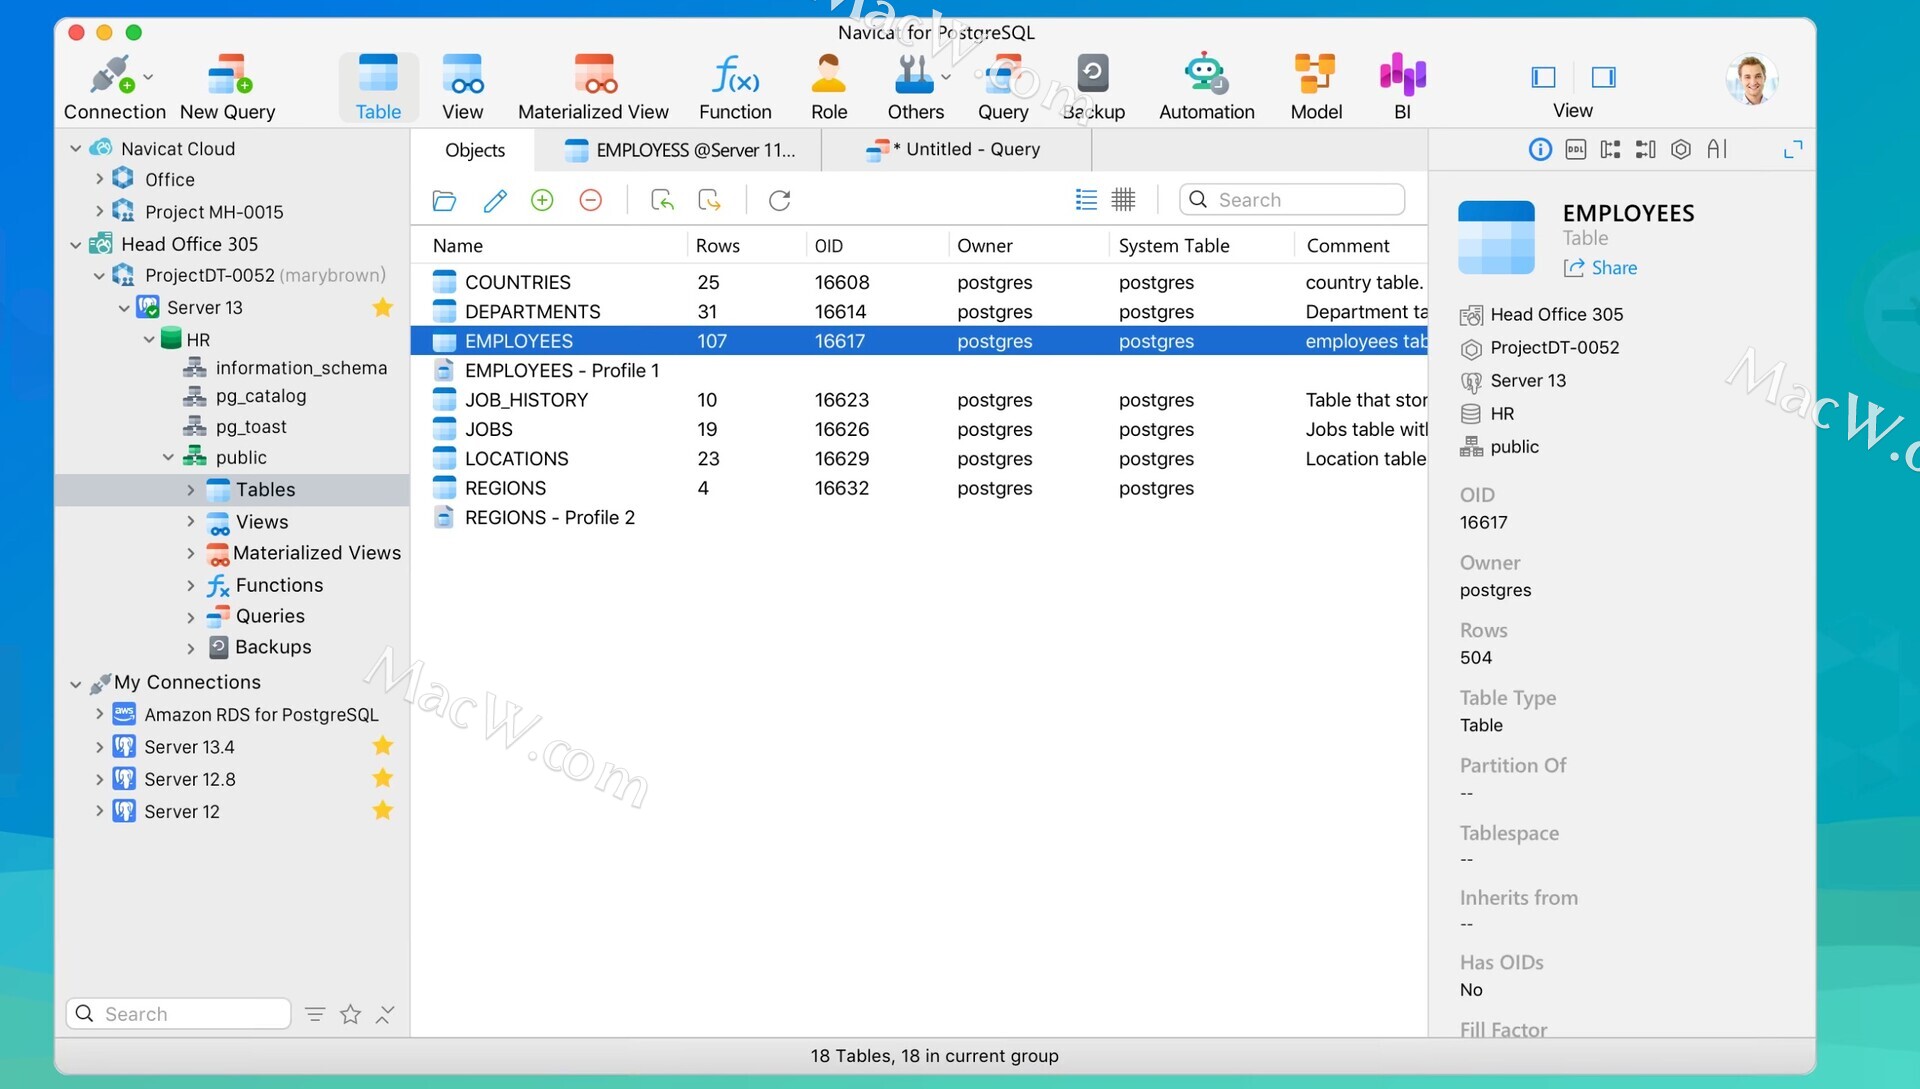Viewport: 1920px width, 1089px height.
Task: Select the JOB_HISTORY table row
Action: [x=919, y=400]
